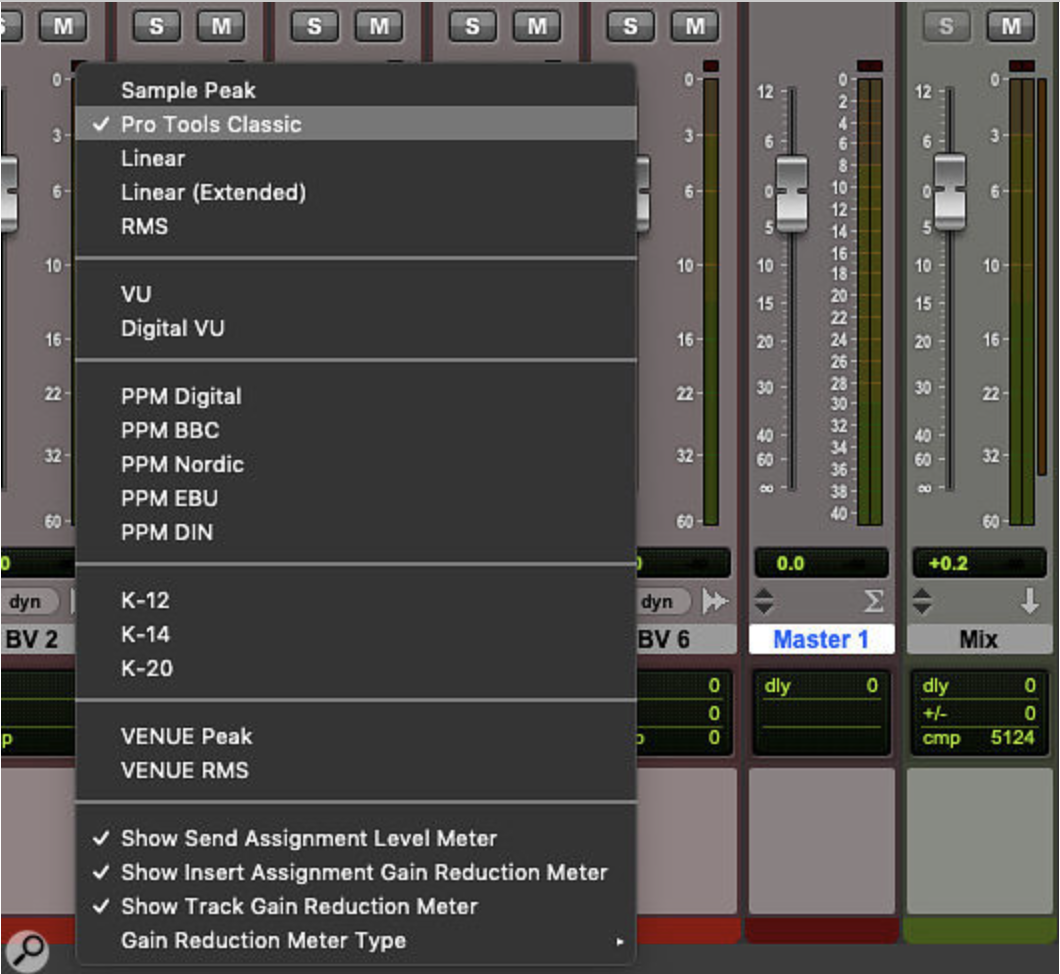Image resolution: width=1060 pixels, height=974 pixels.
Task: Click the red color bar under BV 6
Action: 688,929
